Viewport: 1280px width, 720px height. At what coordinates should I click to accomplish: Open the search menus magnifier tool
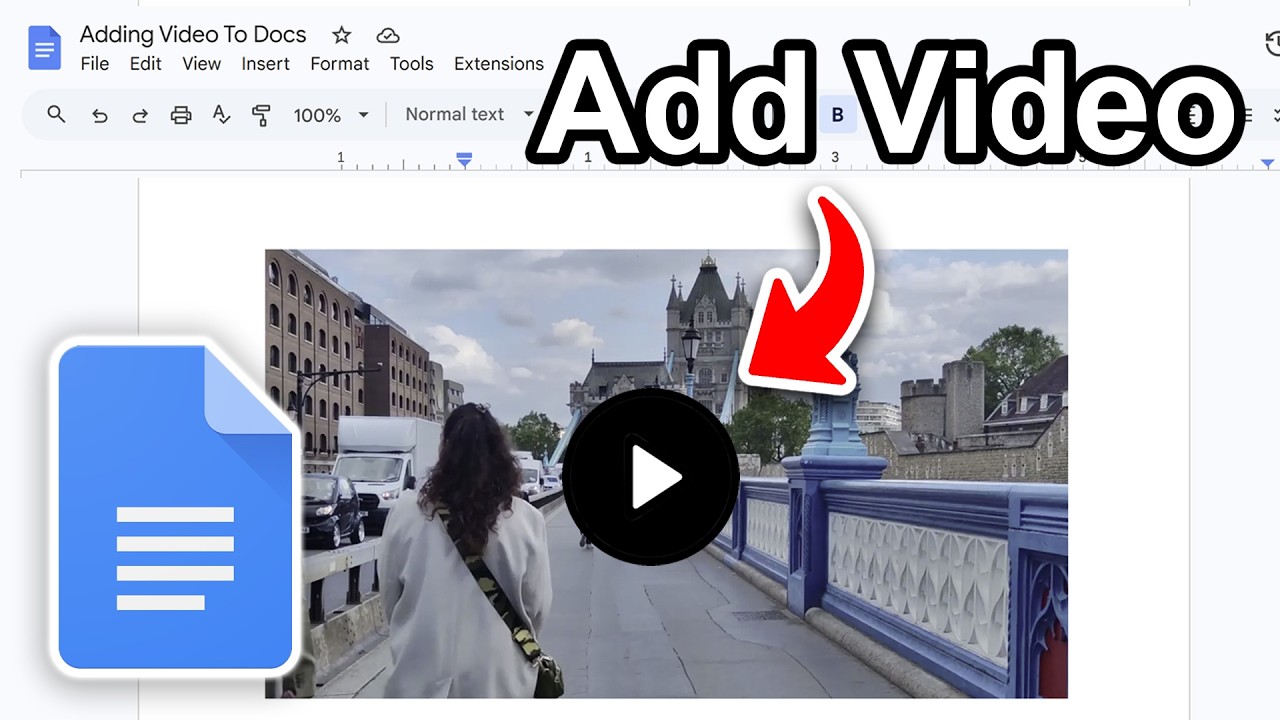(56, 114)
